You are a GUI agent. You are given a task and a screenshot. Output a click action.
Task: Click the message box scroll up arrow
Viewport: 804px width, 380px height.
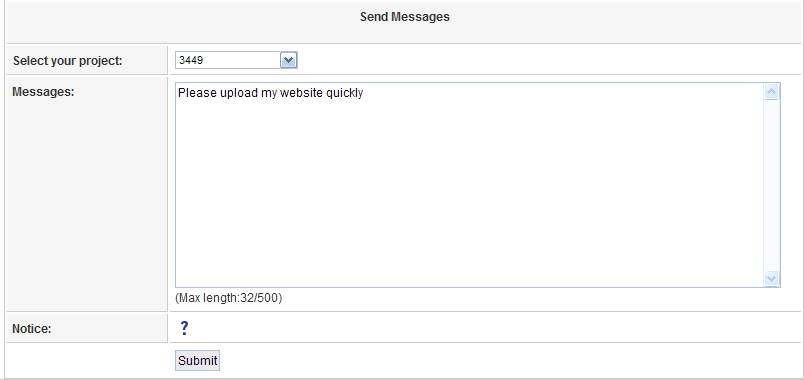point(772,92)
